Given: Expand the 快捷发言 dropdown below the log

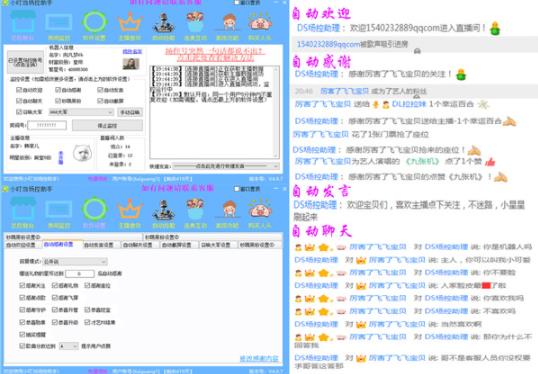Looking at the screenshot, I should click(x=226, y=166).
